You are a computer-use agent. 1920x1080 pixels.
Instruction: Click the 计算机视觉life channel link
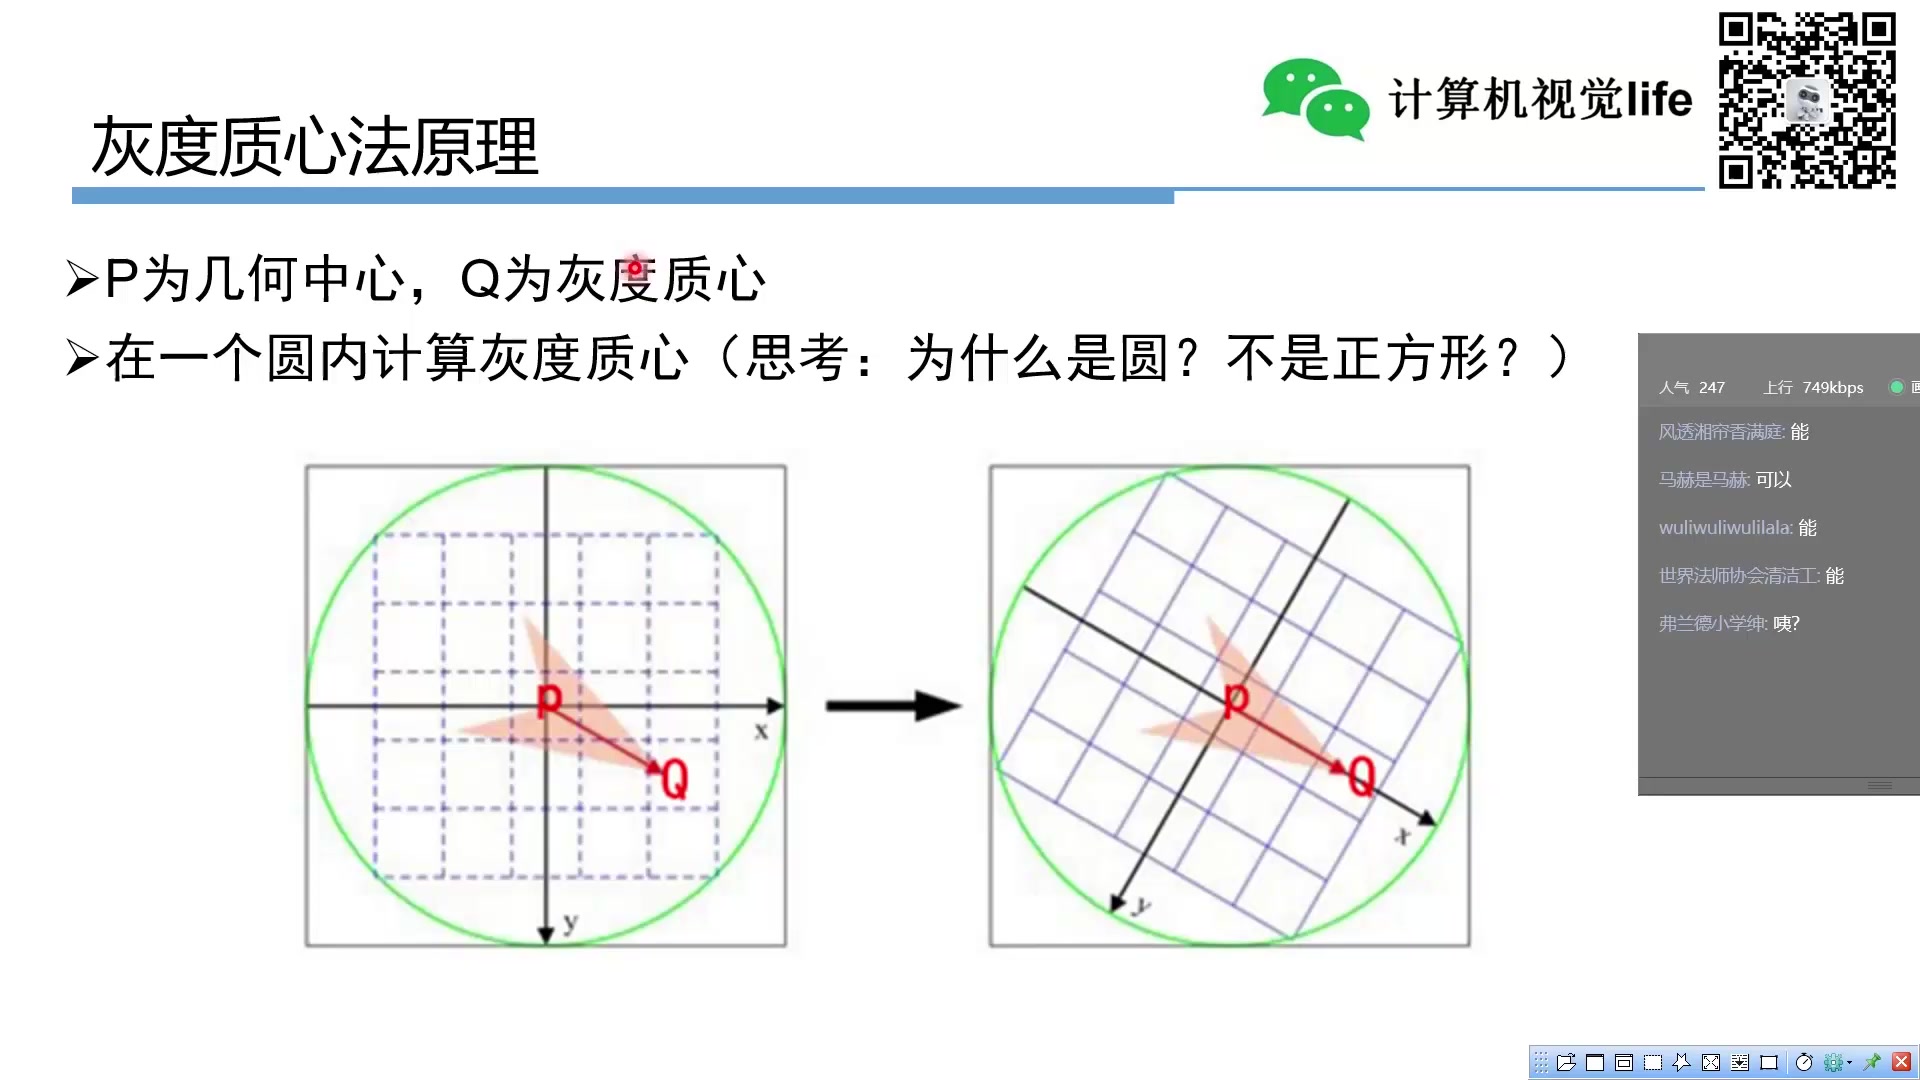(x=1532, y=98)
